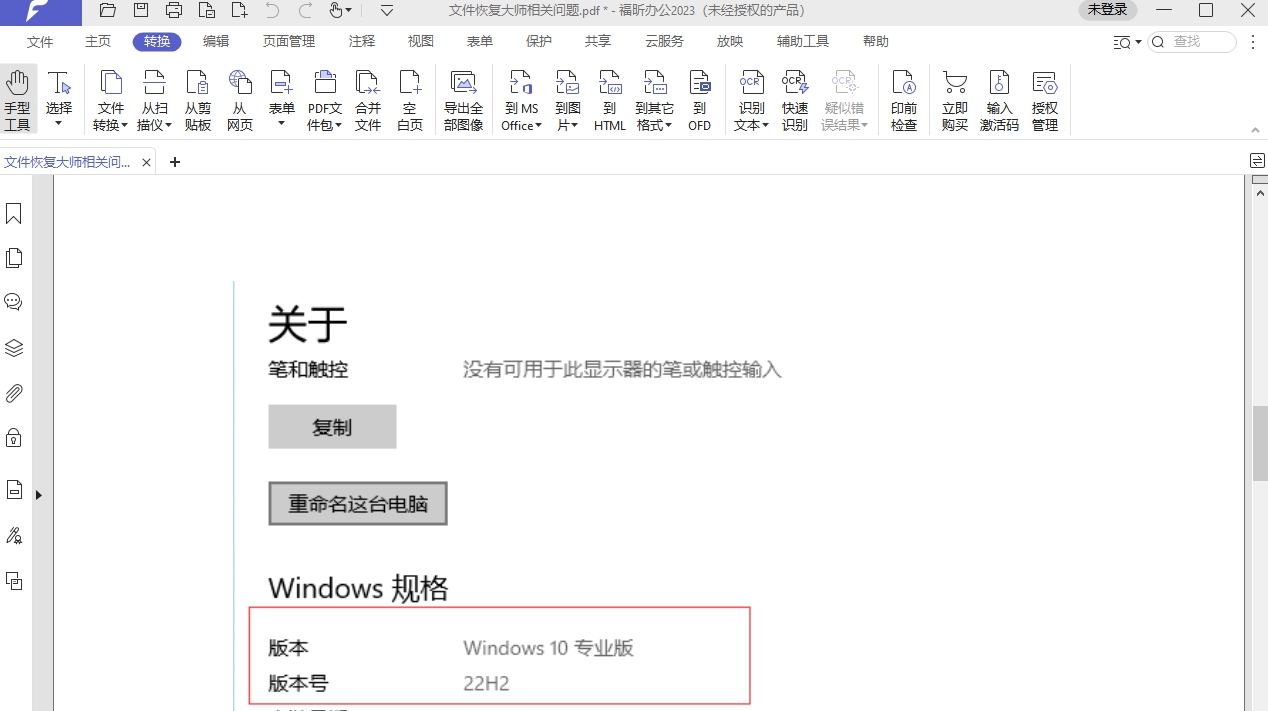Viewport: 1268px width, 711px height.
Task: Click the Redo arrow in title bar
Action: tap(306, 11)
